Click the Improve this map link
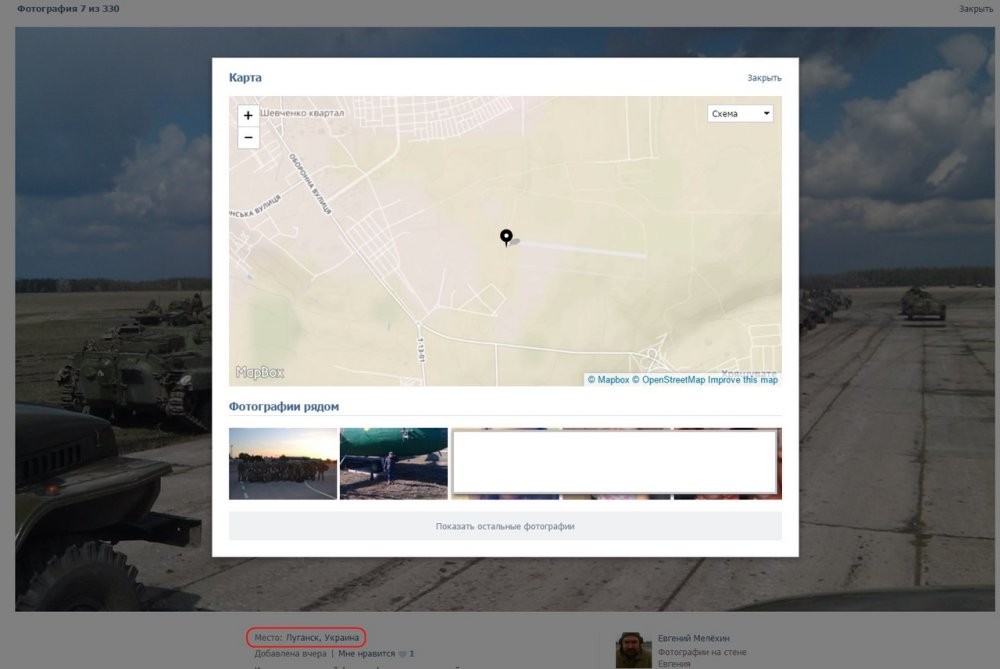 (x=742, y=380)
